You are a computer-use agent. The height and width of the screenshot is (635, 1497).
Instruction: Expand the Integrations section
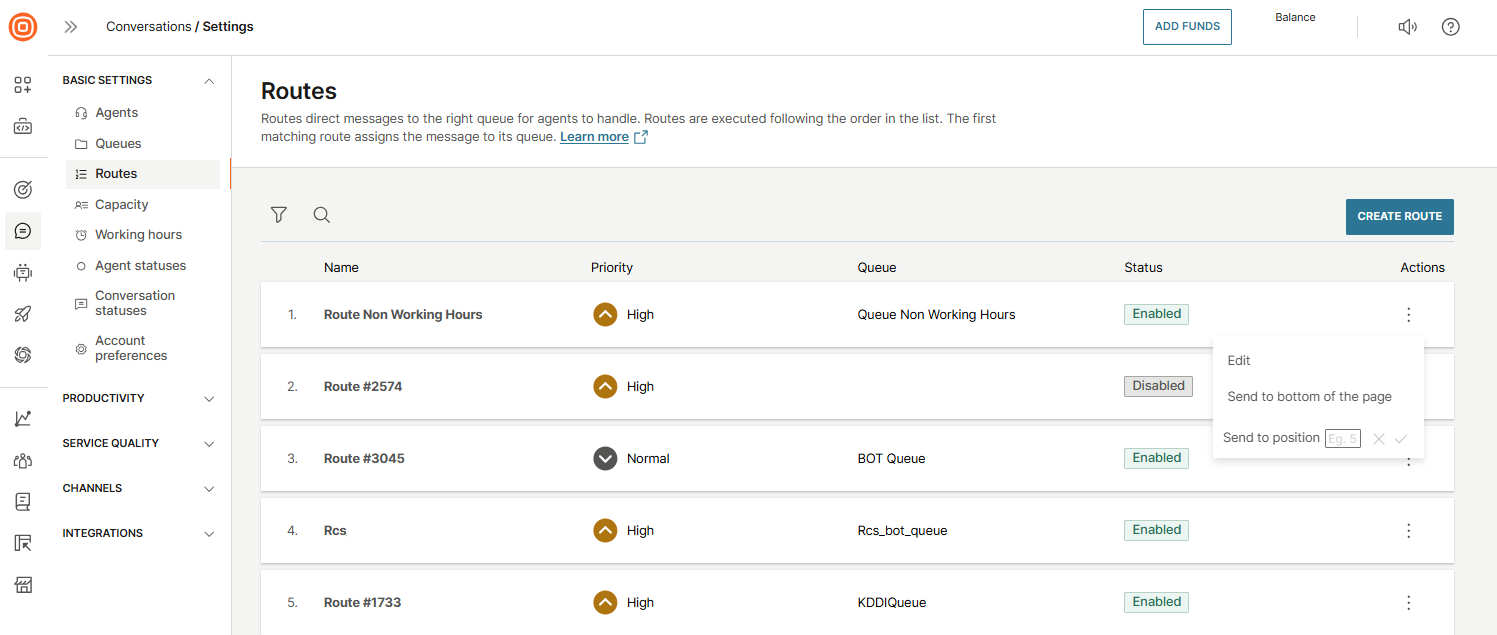[209, 534]
